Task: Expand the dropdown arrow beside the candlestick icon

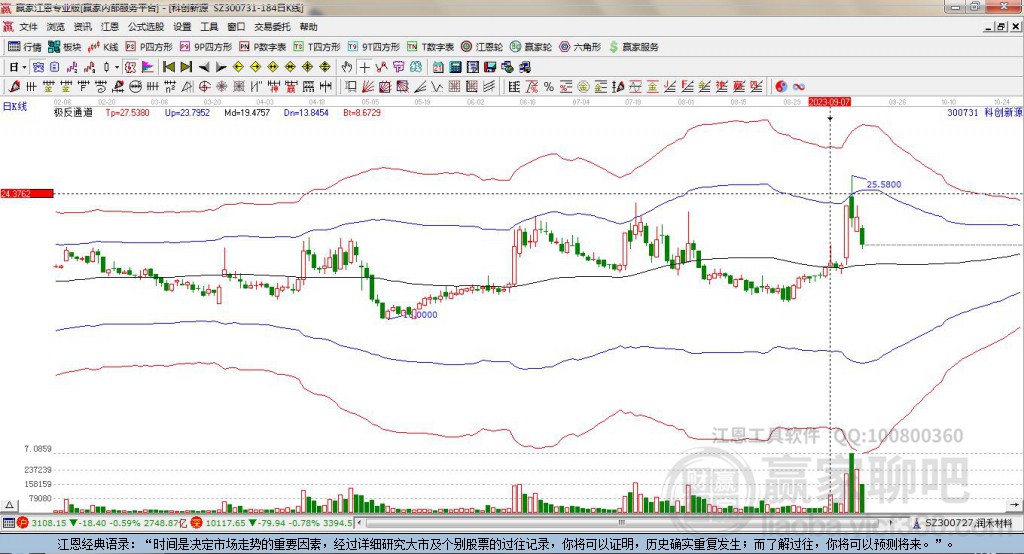Action: click(117, 67)
